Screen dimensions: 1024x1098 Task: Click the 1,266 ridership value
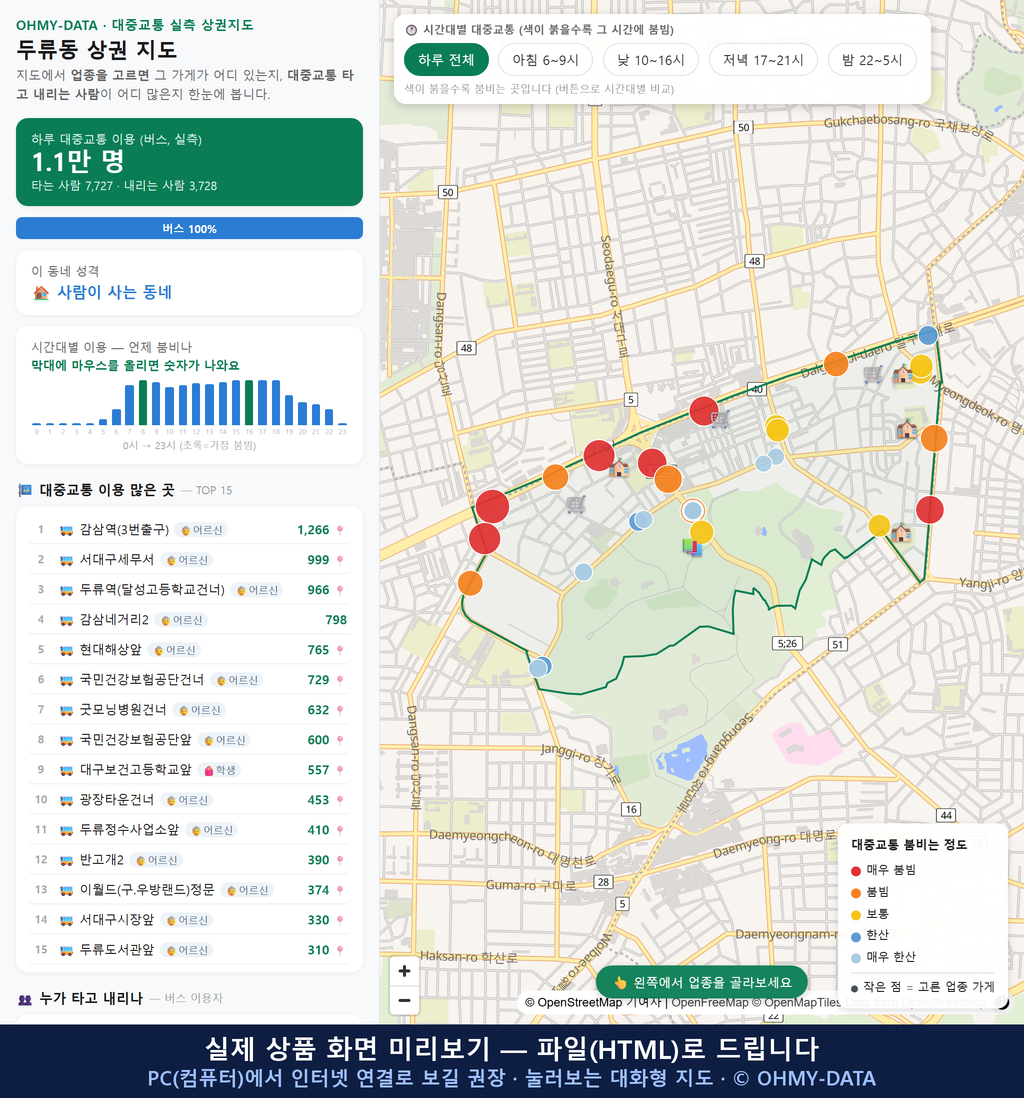coord(313,530)
